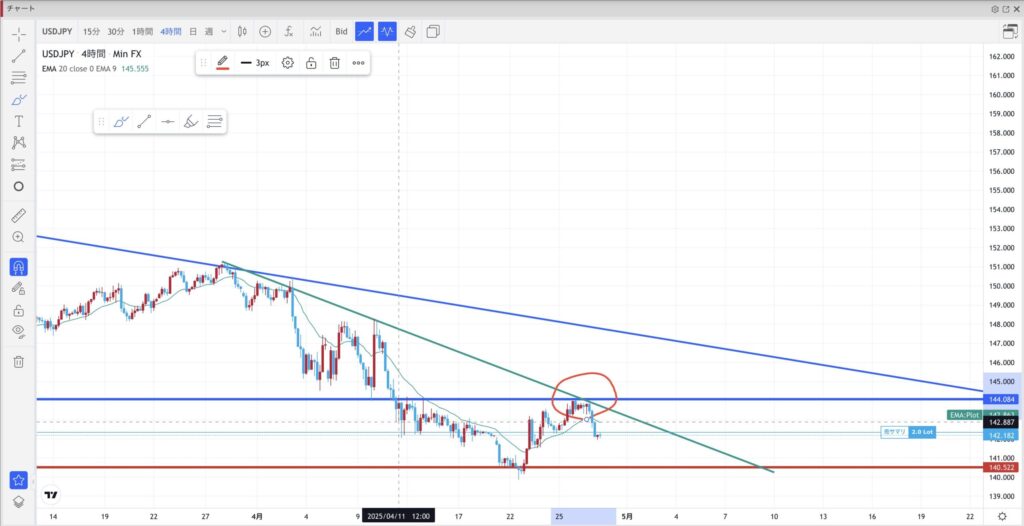This screenshot has height=526, width=1024.
Task: Select the text annotation tool
Action: coord(18,121)
